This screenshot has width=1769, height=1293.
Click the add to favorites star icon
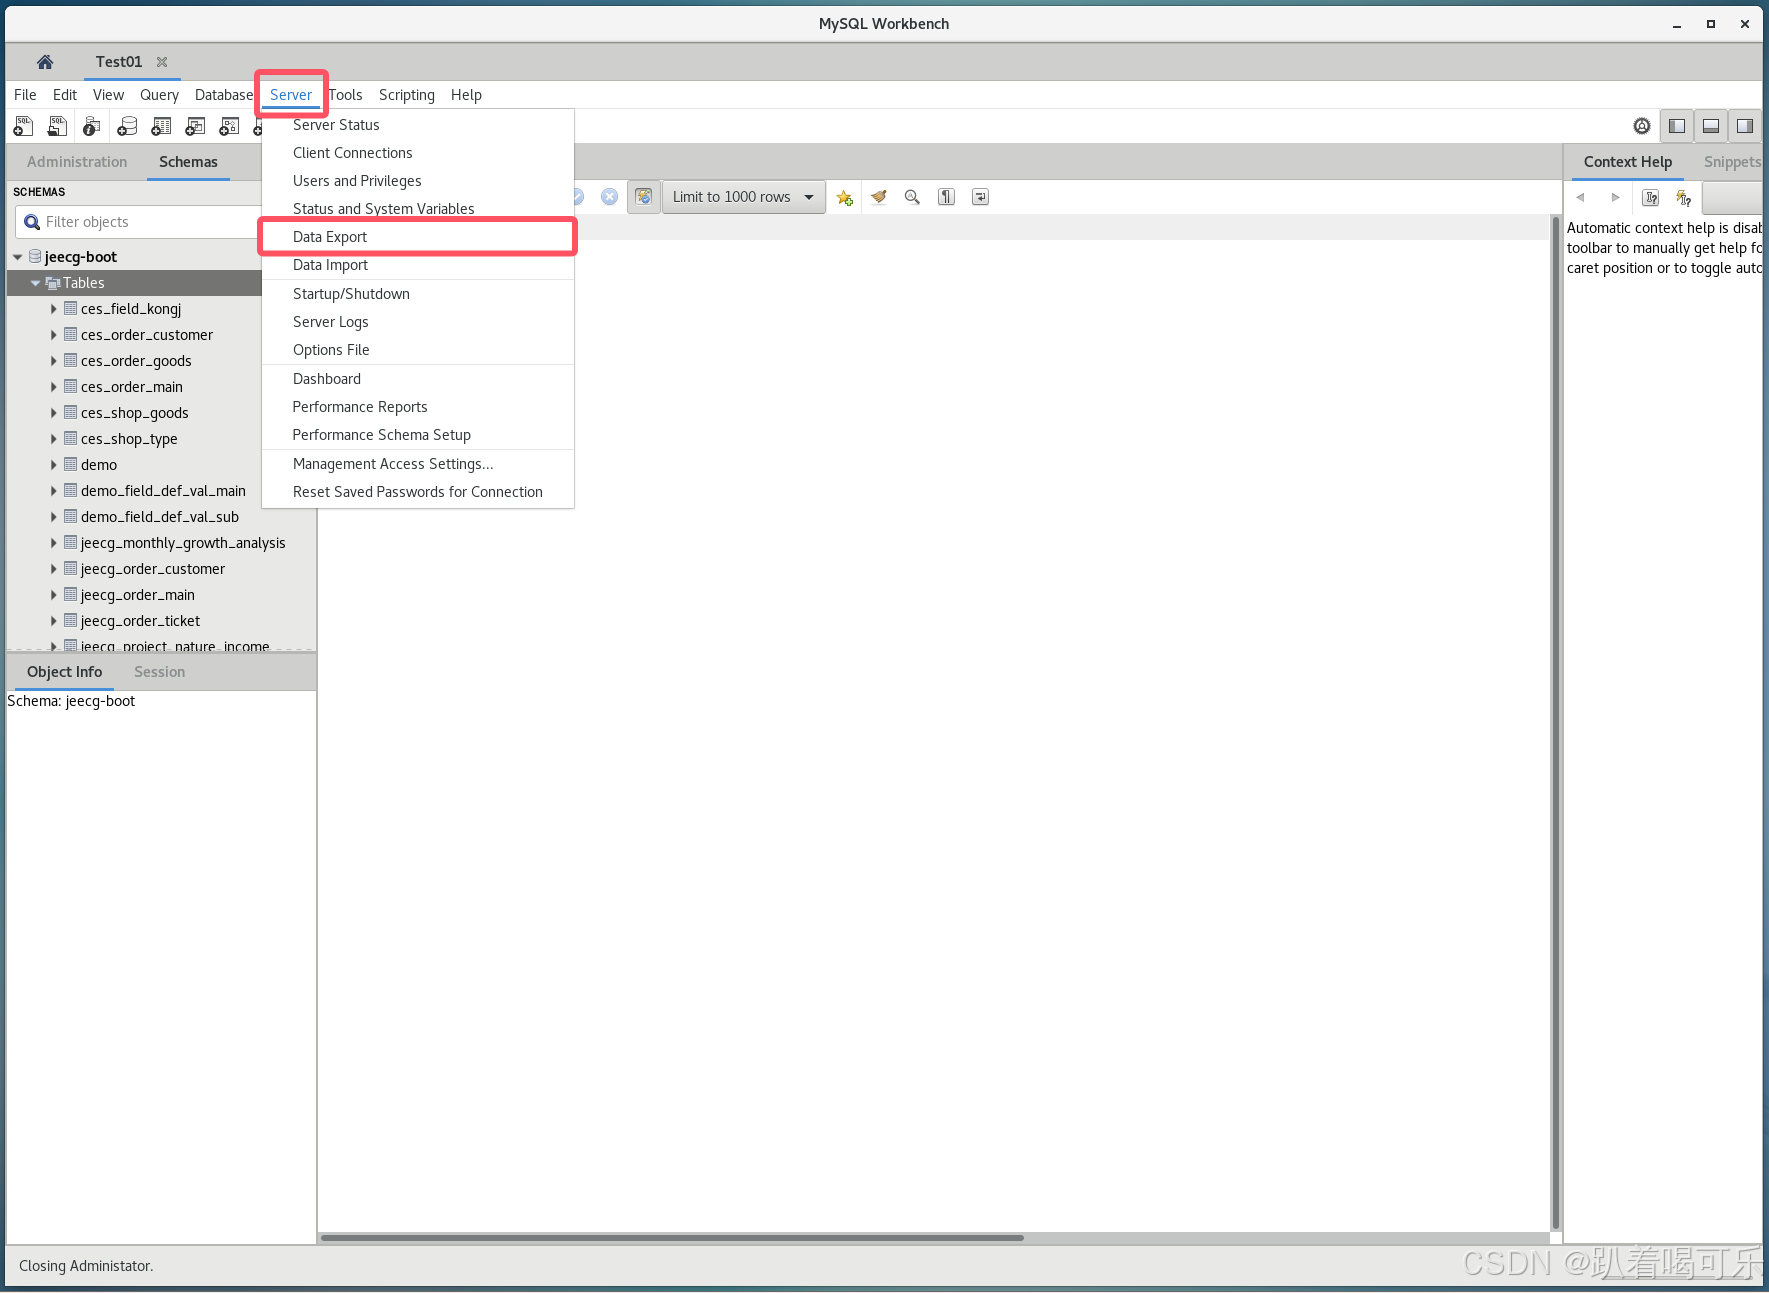[845, 197]
